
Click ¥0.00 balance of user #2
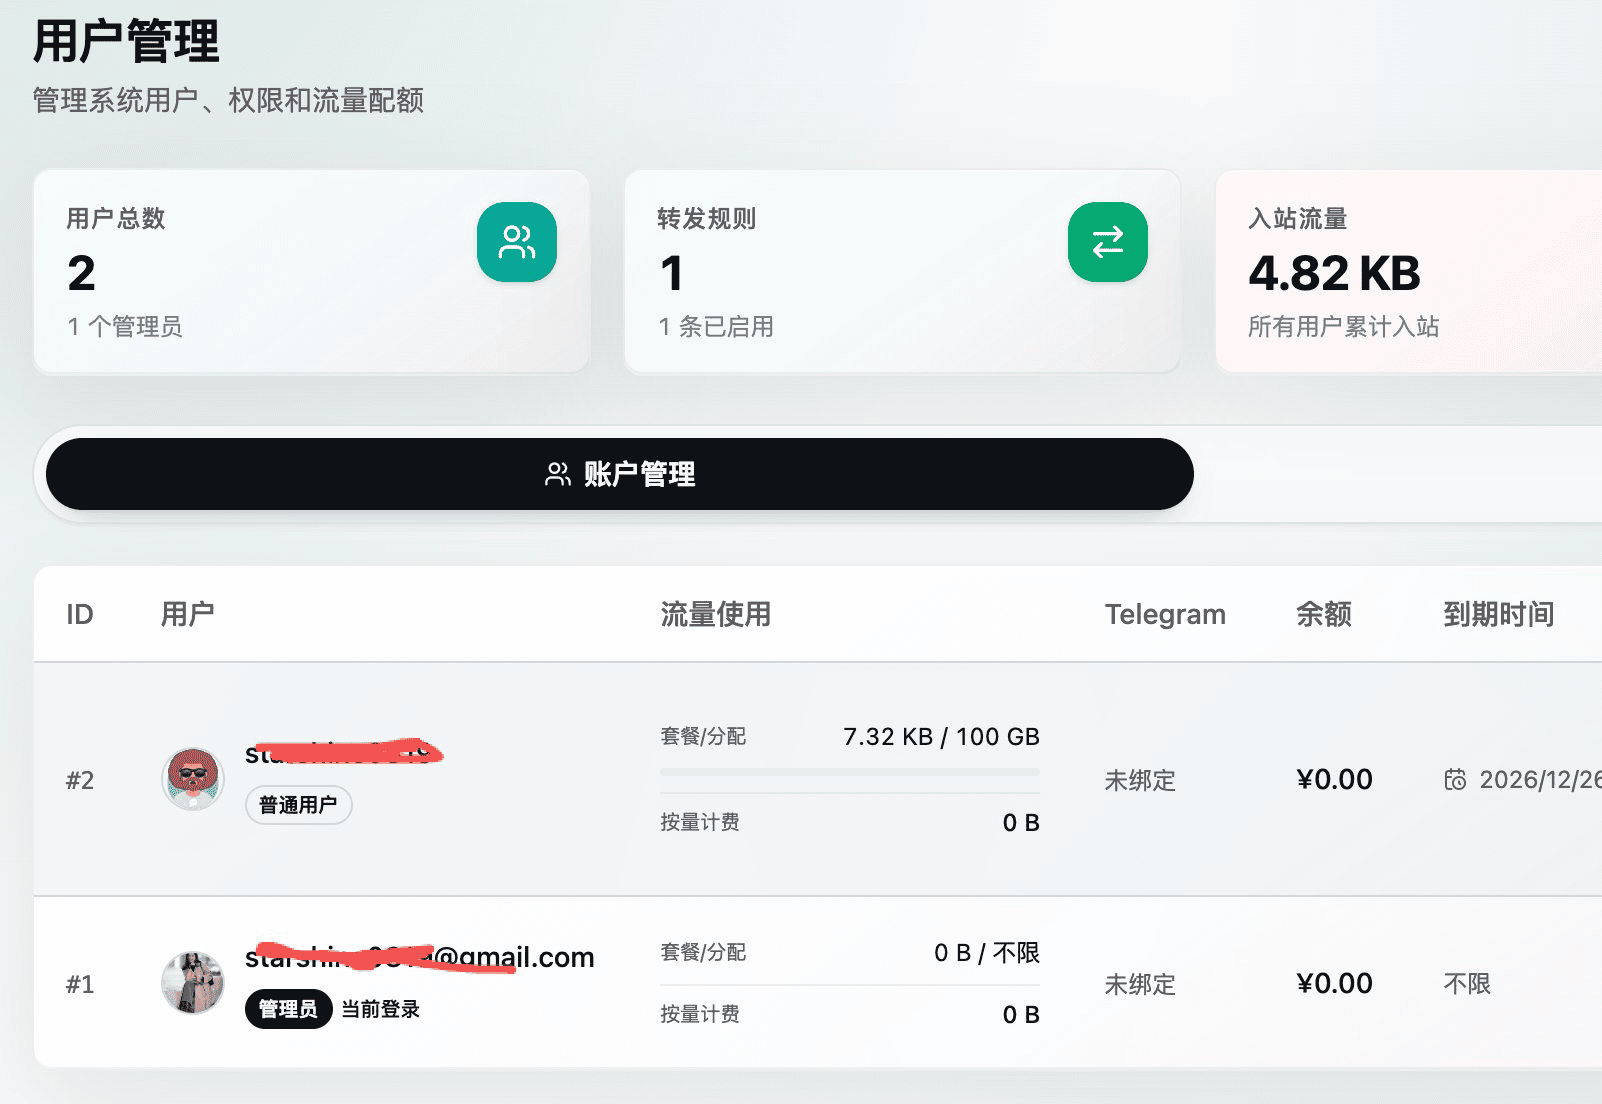pyautogui.click(x=1334, y=780)
